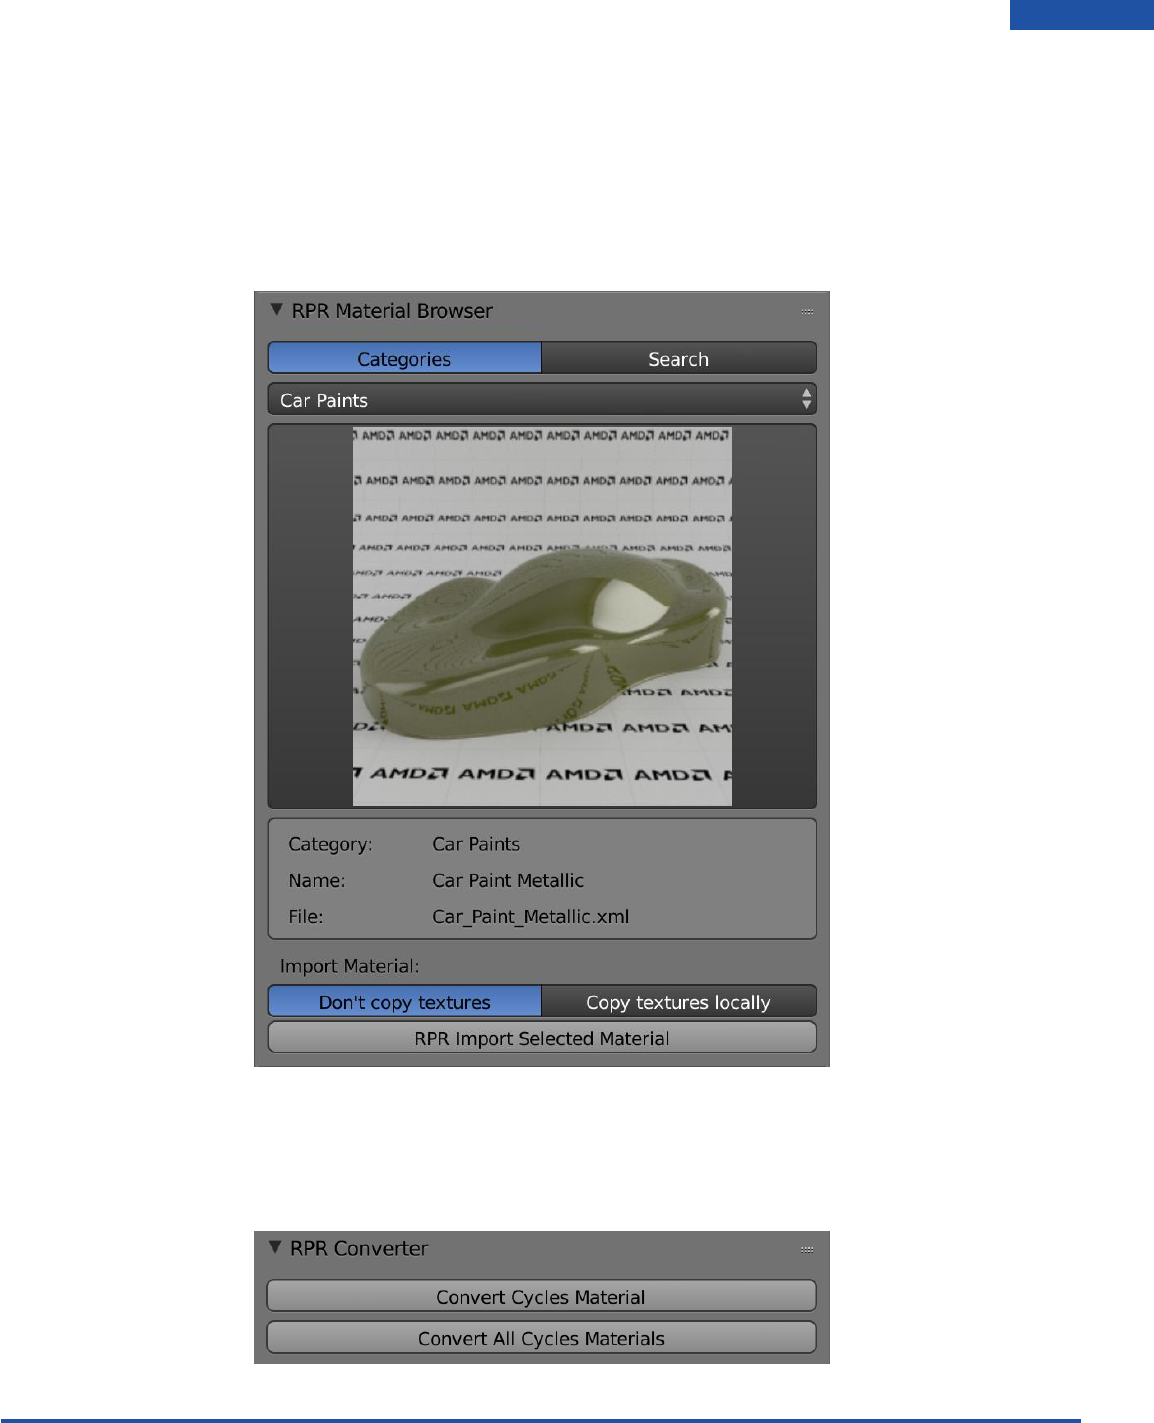This screenshot has height=1423, width=1154.
Task: Click the Import Material label
Action: click(349, 966)
